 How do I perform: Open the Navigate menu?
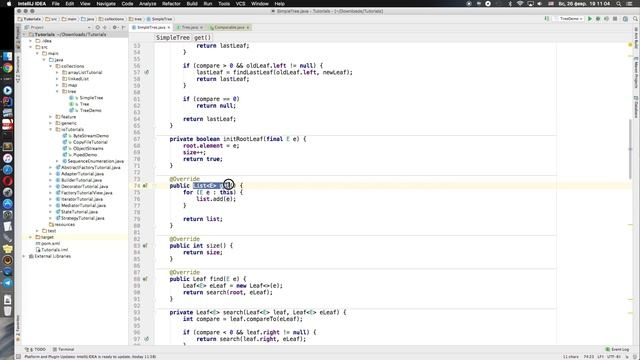point(106,4)
